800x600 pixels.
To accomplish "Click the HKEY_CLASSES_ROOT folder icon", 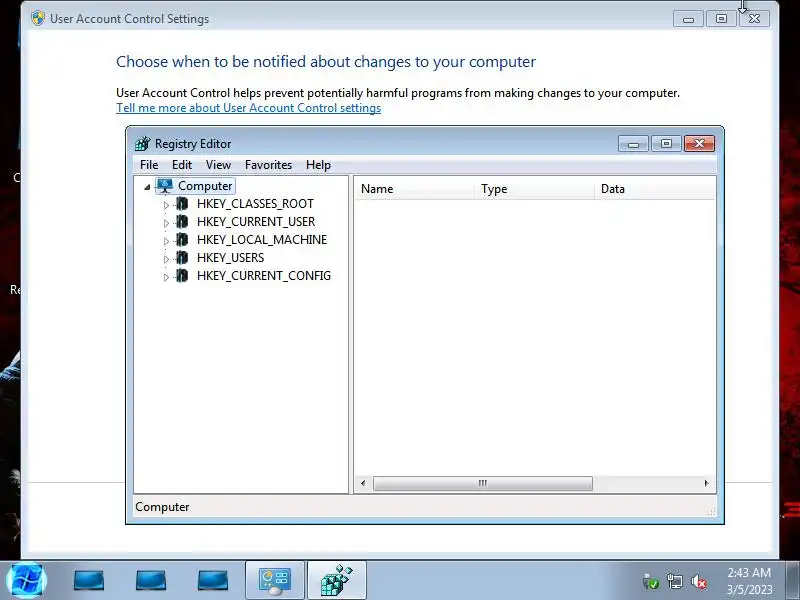I will (x=182, y=204).
